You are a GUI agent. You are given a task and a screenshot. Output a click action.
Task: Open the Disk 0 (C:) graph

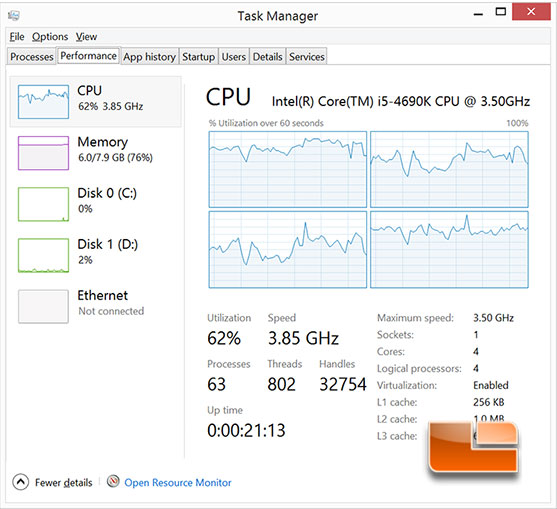[43, 204]
